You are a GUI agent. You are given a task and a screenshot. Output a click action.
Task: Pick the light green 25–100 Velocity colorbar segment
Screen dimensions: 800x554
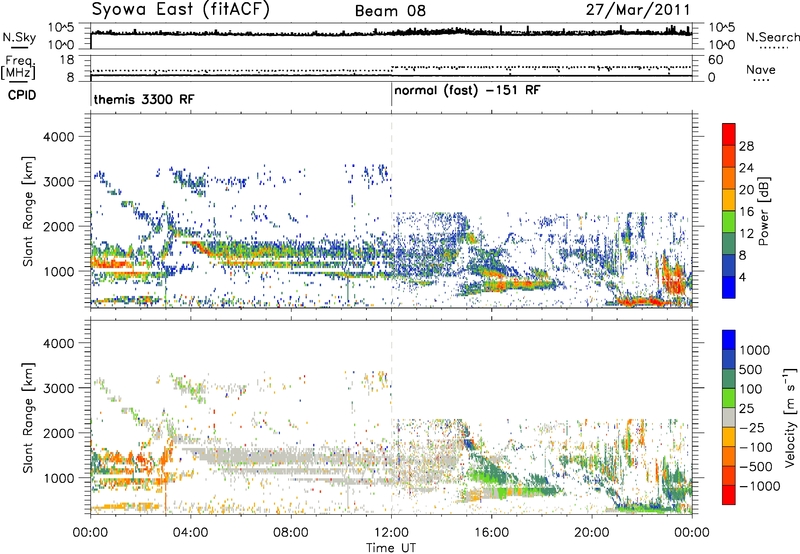click(x=729, y=398)
